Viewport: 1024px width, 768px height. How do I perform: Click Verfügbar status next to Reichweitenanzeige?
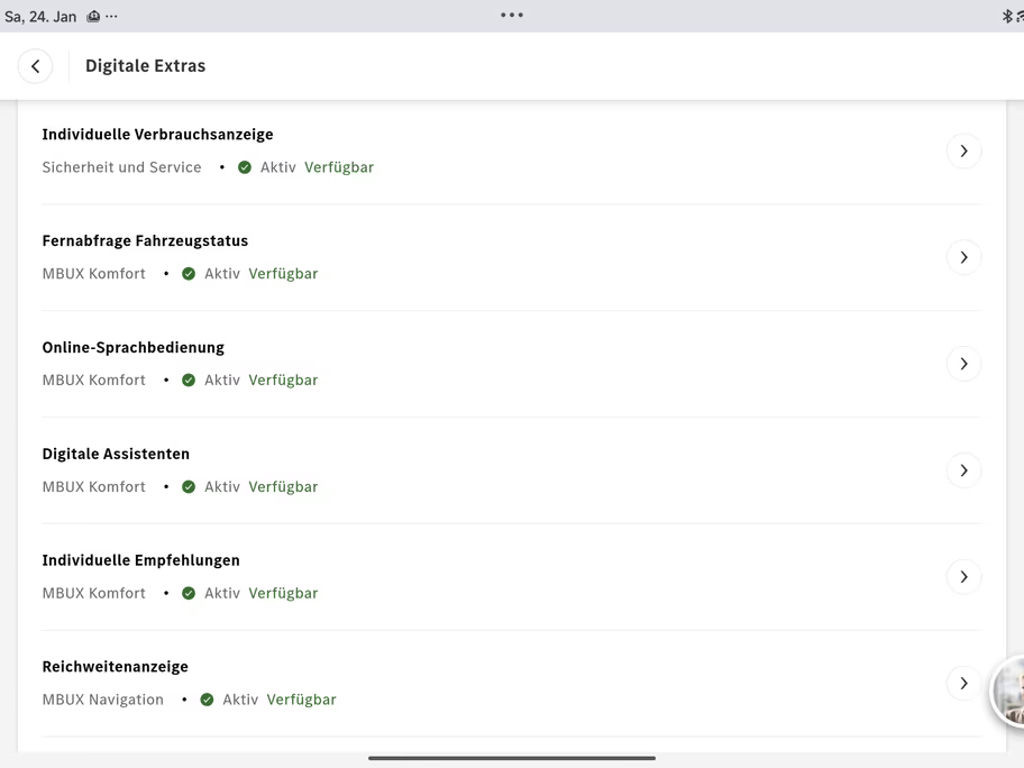pos(301,700)
